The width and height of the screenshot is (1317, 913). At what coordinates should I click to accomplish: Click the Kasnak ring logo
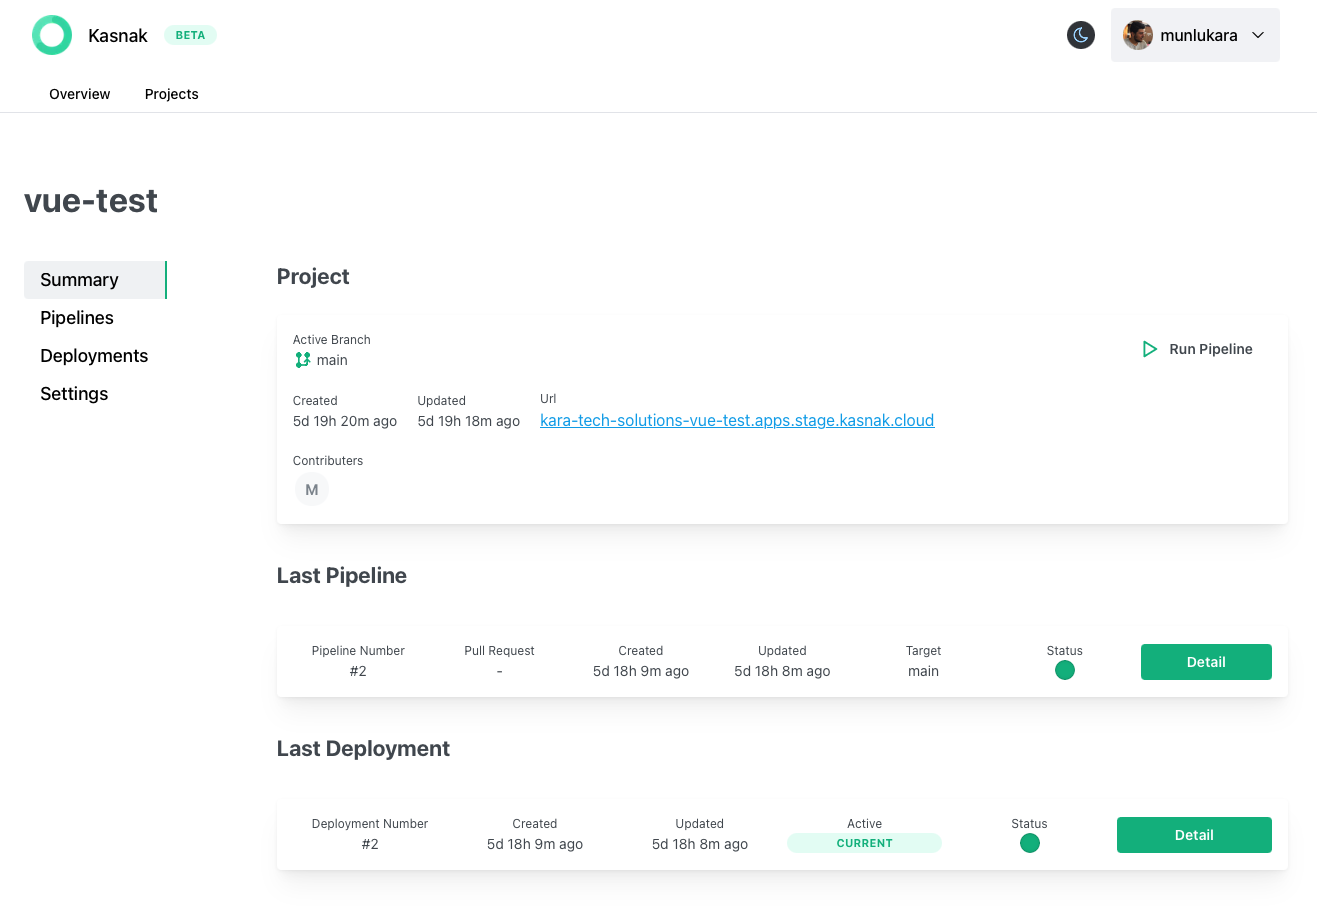pos(52,35)
